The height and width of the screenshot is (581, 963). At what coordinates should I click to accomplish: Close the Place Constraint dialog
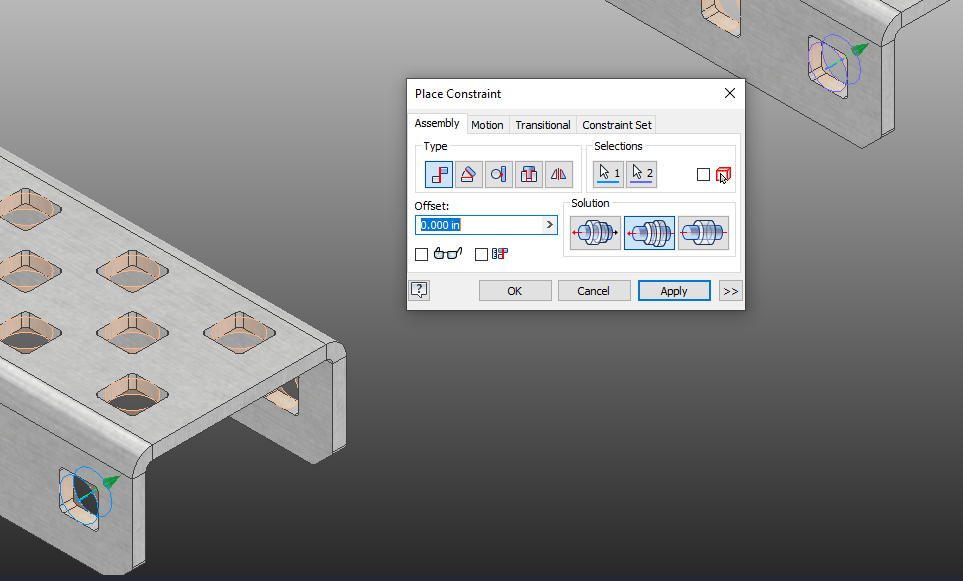click(x=730, y=93)
